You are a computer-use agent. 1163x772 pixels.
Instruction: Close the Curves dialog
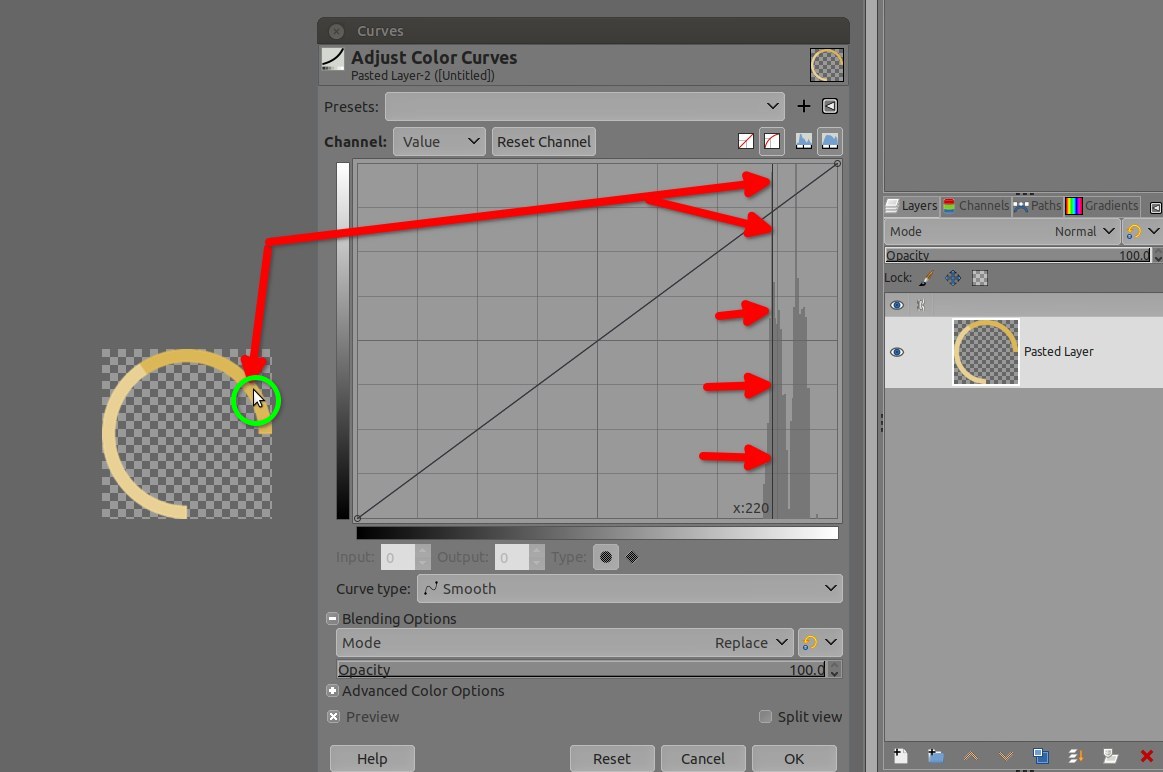[336, 31]
